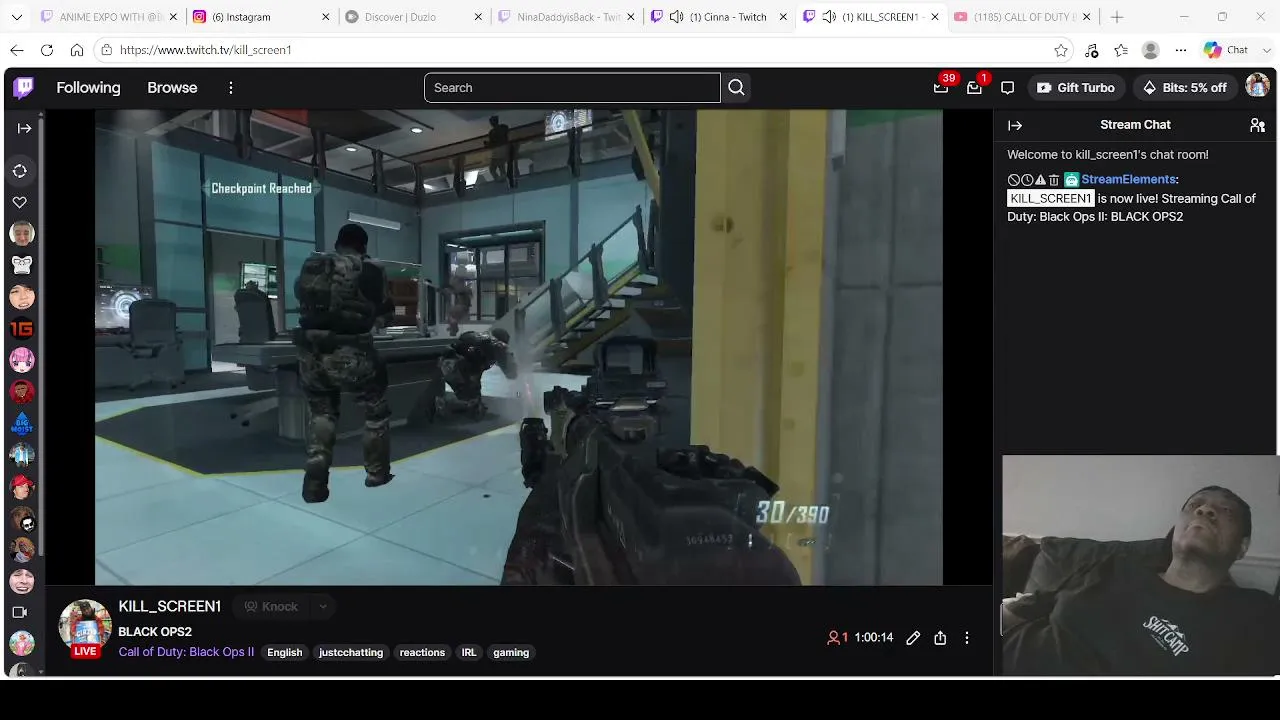Share the stream using the share icon
Viewport: 1280px width, 720px height.
(940, 637)
